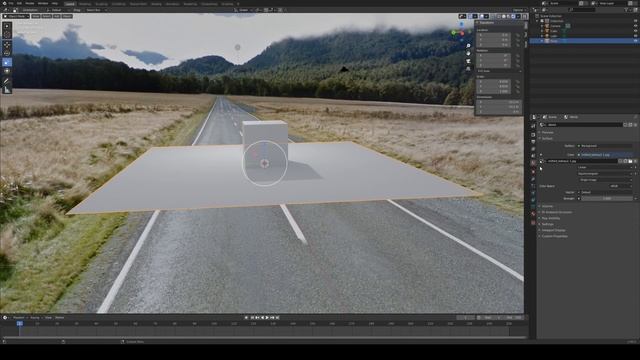This screenshot has height=360, width=640.
Task: Select the active Scale tool
Action: click(7, 62)
